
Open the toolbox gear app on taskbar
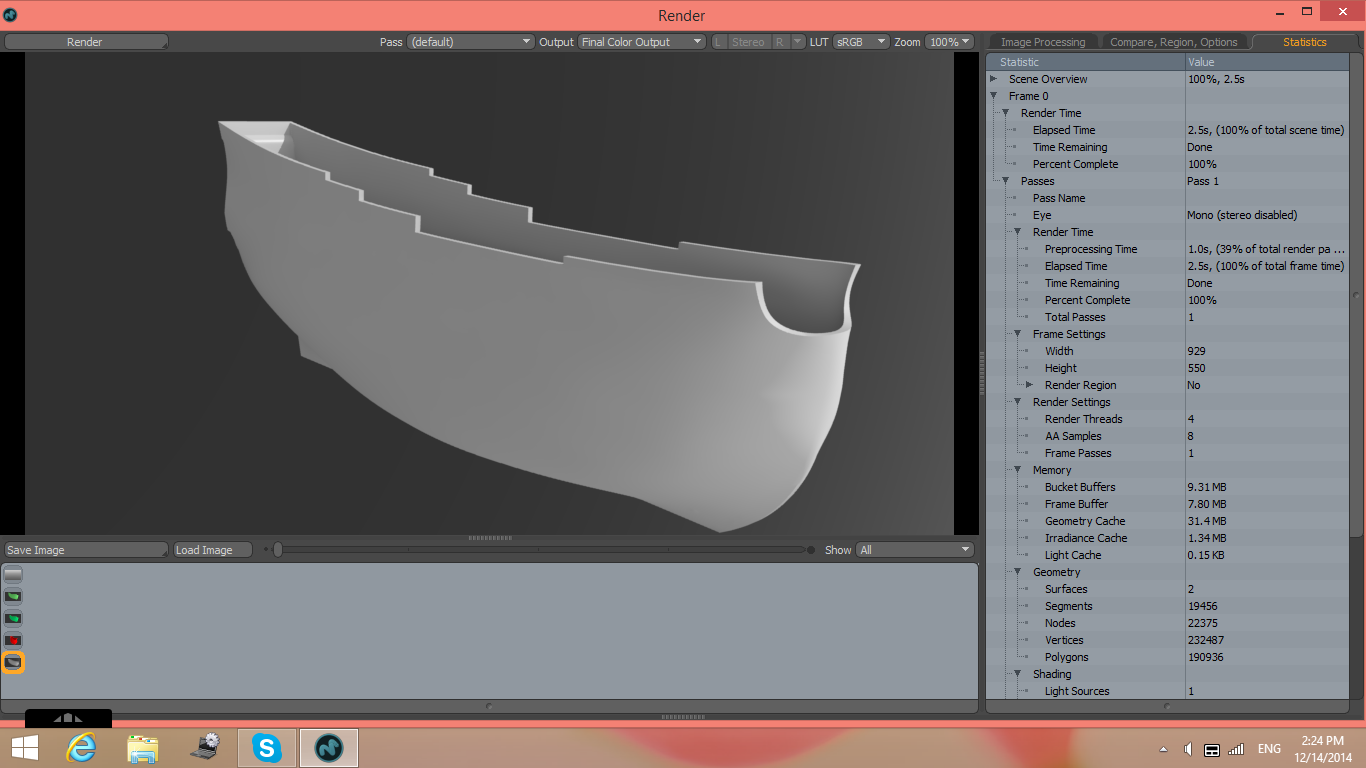point(205,747)
